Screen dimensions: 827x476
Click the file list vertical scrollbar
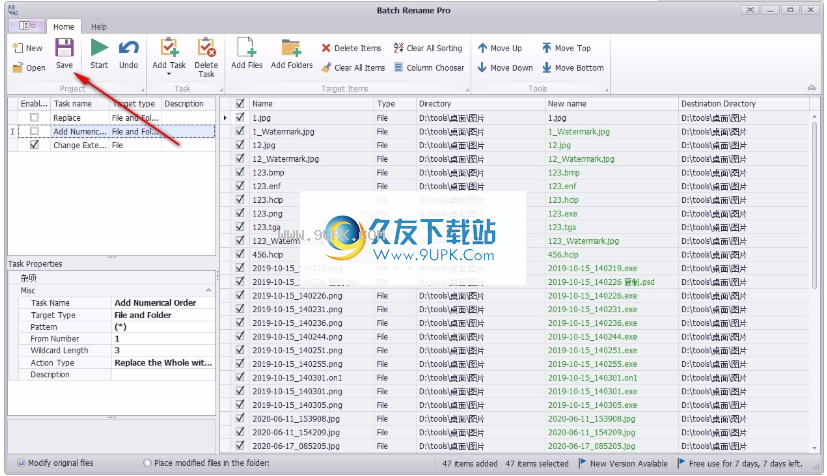click(815, 206)
